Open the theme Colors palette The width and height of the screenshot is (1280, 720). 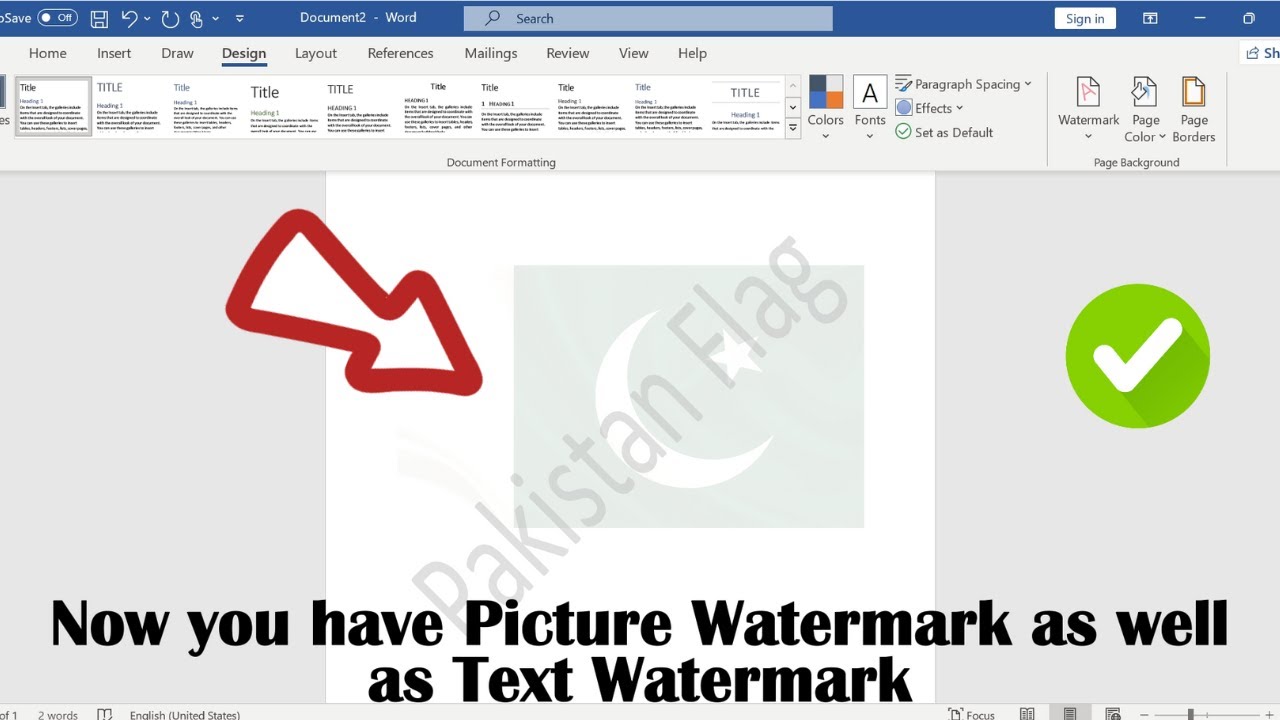tap(825, 92)
